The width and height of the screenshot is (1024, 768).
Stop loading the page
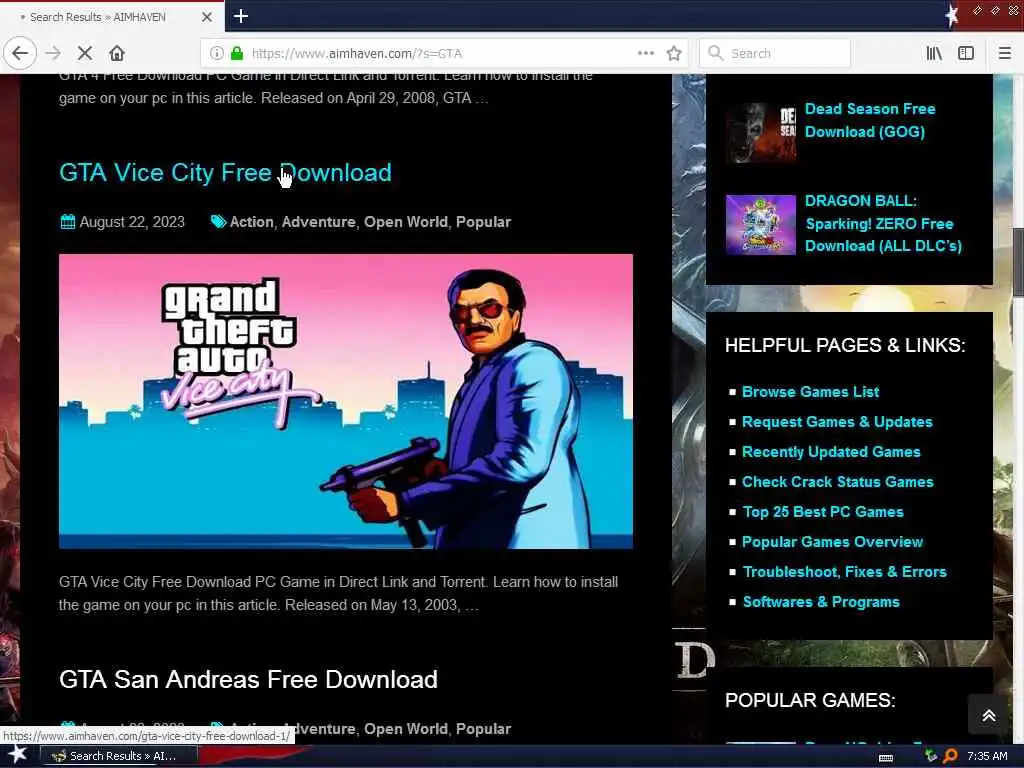click(x=85, y=53)
